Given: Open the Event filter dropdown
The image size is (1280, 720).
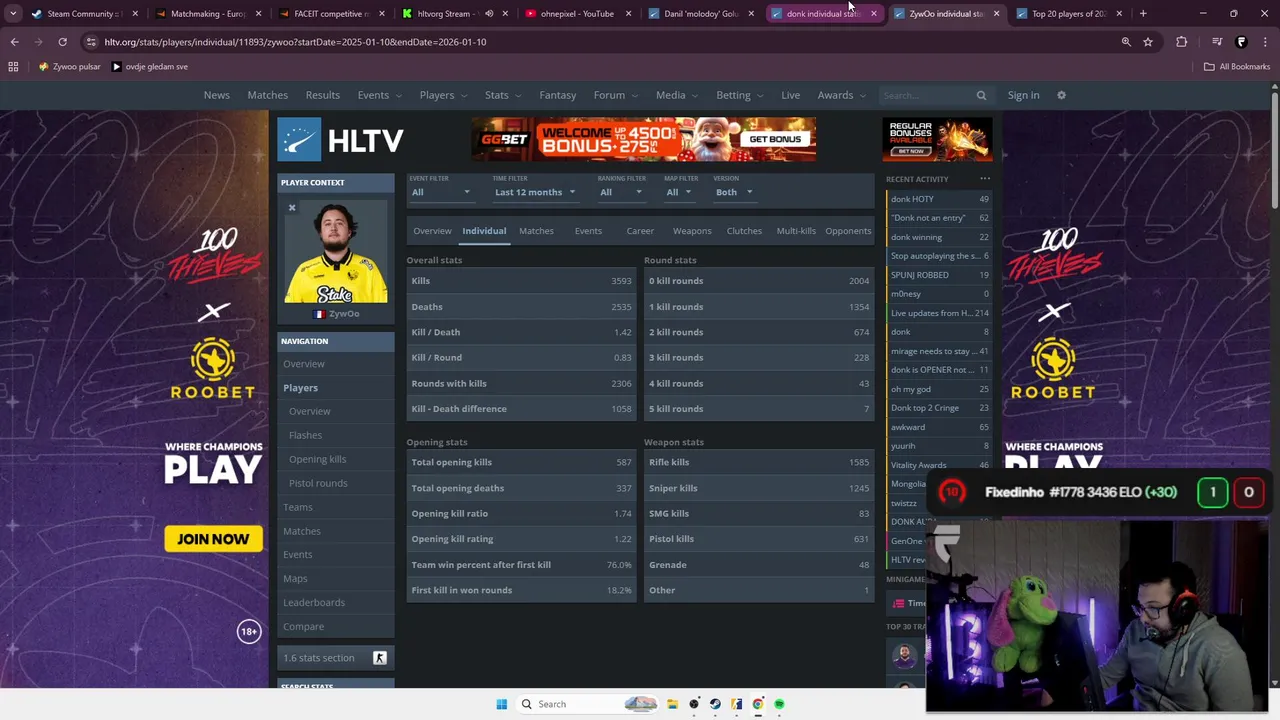Looking at the screenshot, I should (x=440, y=192).
